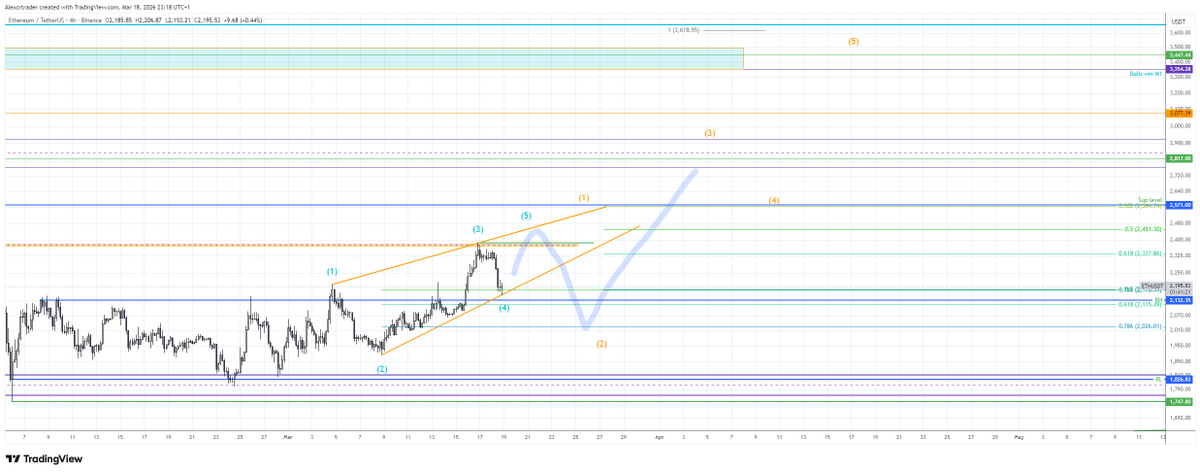Click the 'May' label on the time axis

click(x=1019, y=437)
